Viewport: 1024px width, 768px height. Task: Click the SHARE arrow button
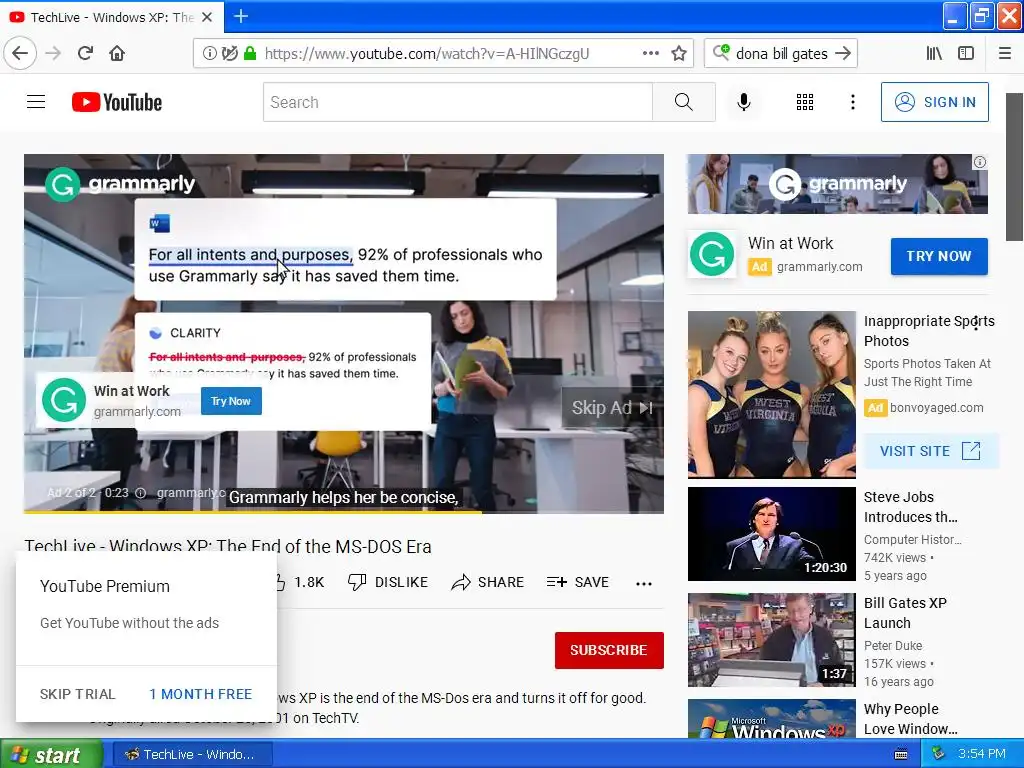[487, 582]
